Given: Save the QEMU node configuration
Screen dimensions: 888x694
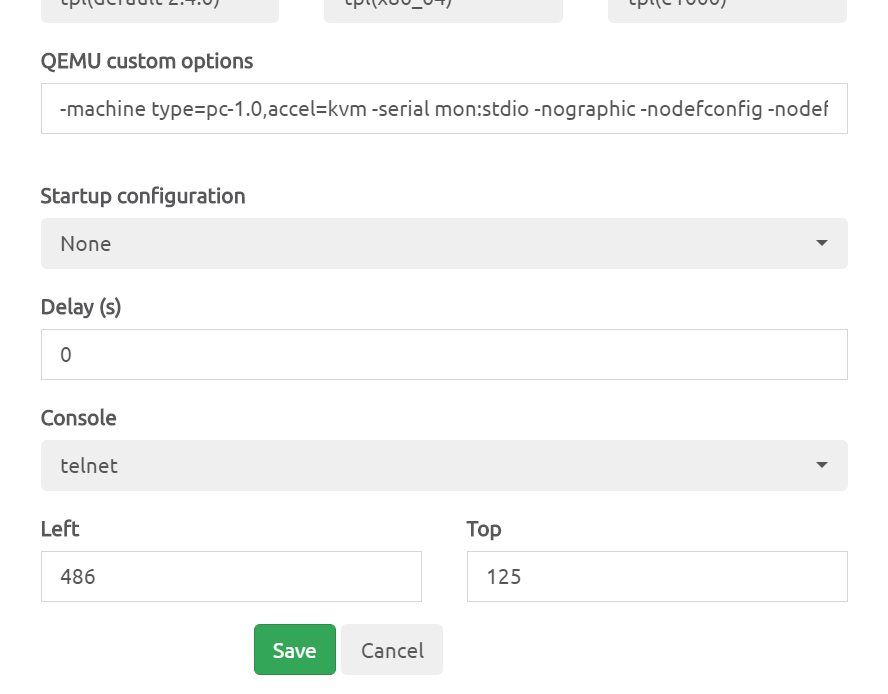Looking at the screenshot, I should point(294,649).
